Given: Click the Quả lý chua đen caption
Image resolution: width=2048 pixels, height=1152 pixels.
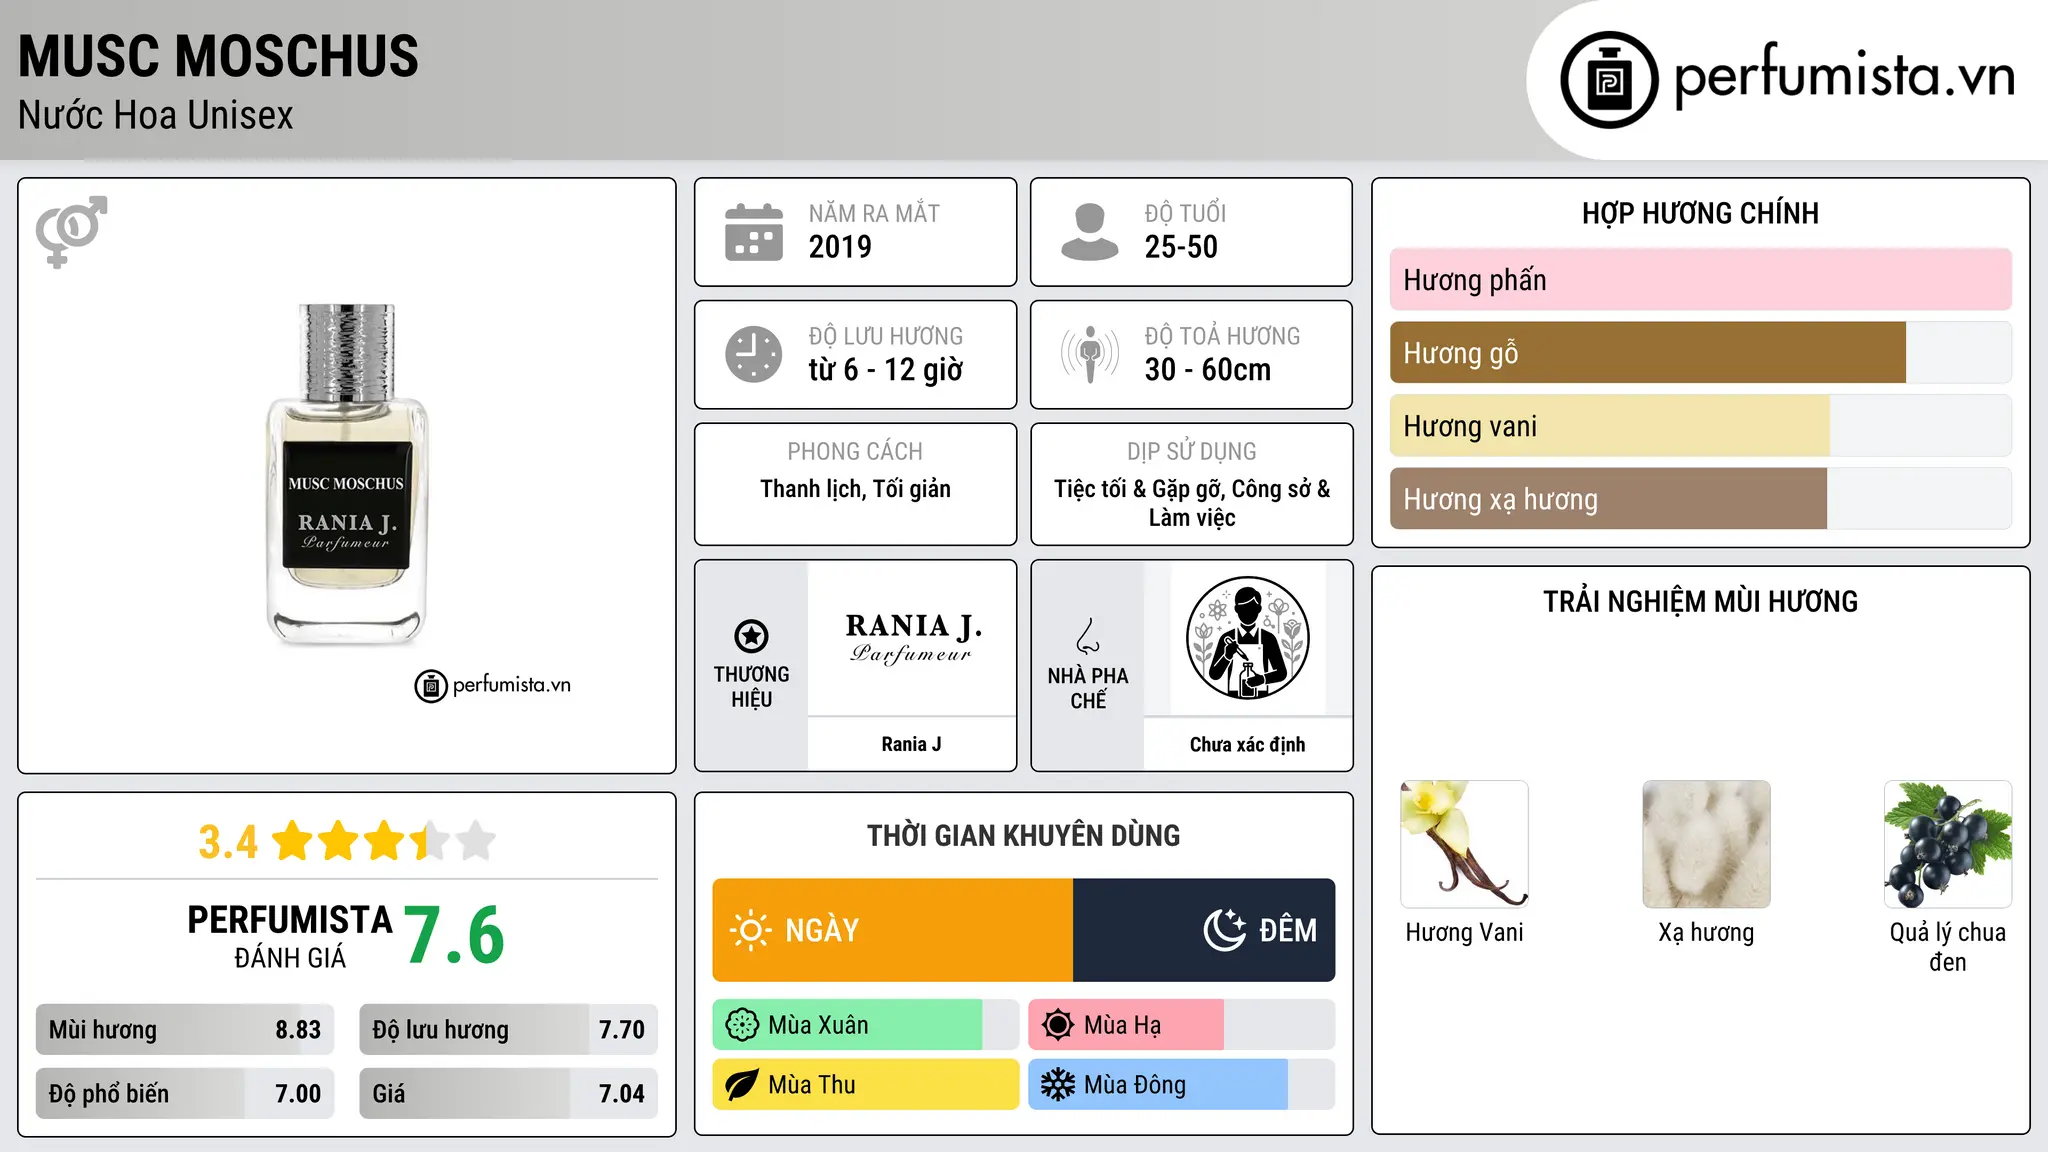Looking at the screenshot, I should coord(1948,947).
